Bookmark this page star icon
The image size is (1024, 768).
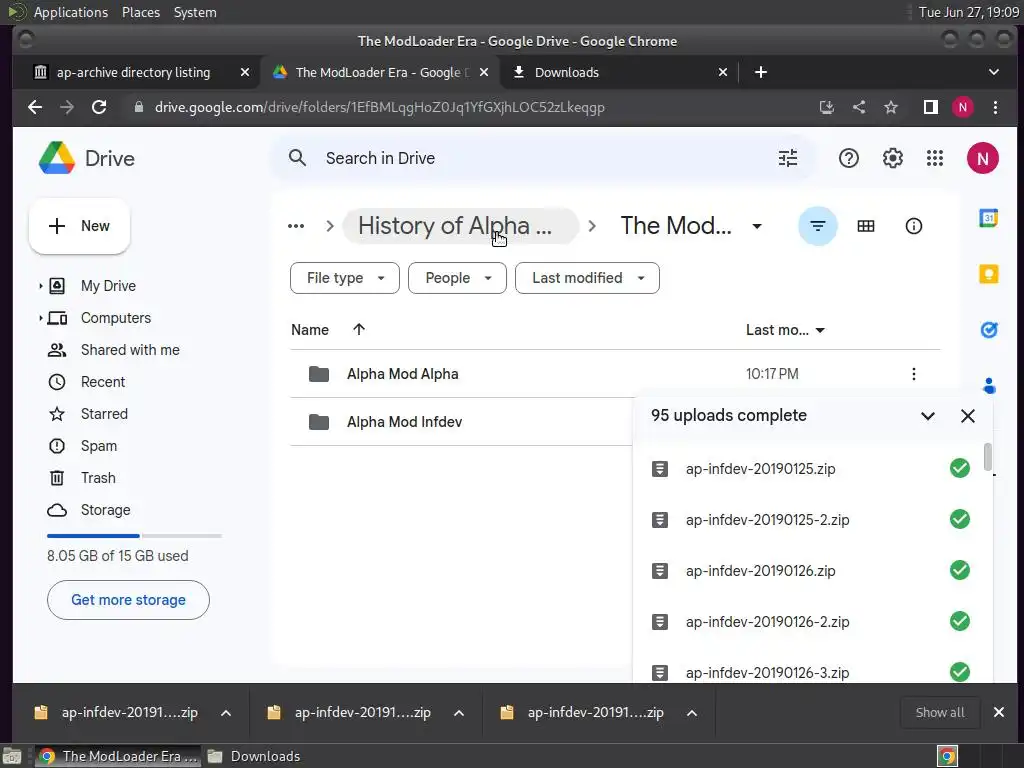point(891,107)
